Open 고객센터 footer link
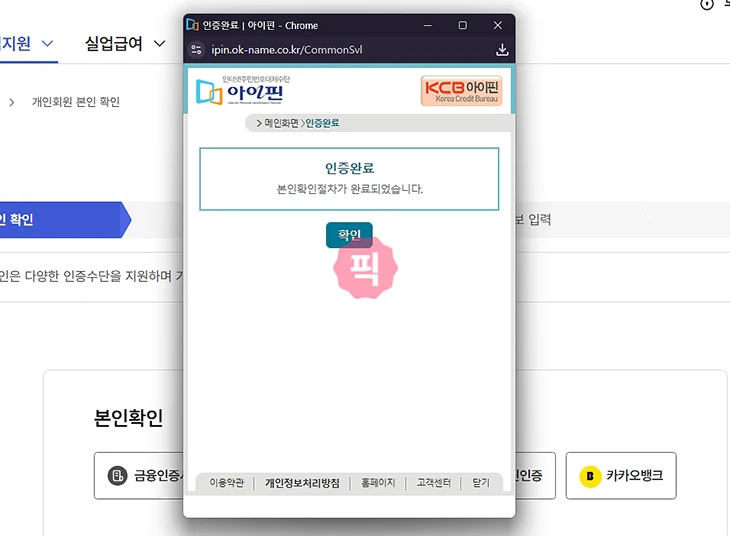 click(x=433, y=482)
